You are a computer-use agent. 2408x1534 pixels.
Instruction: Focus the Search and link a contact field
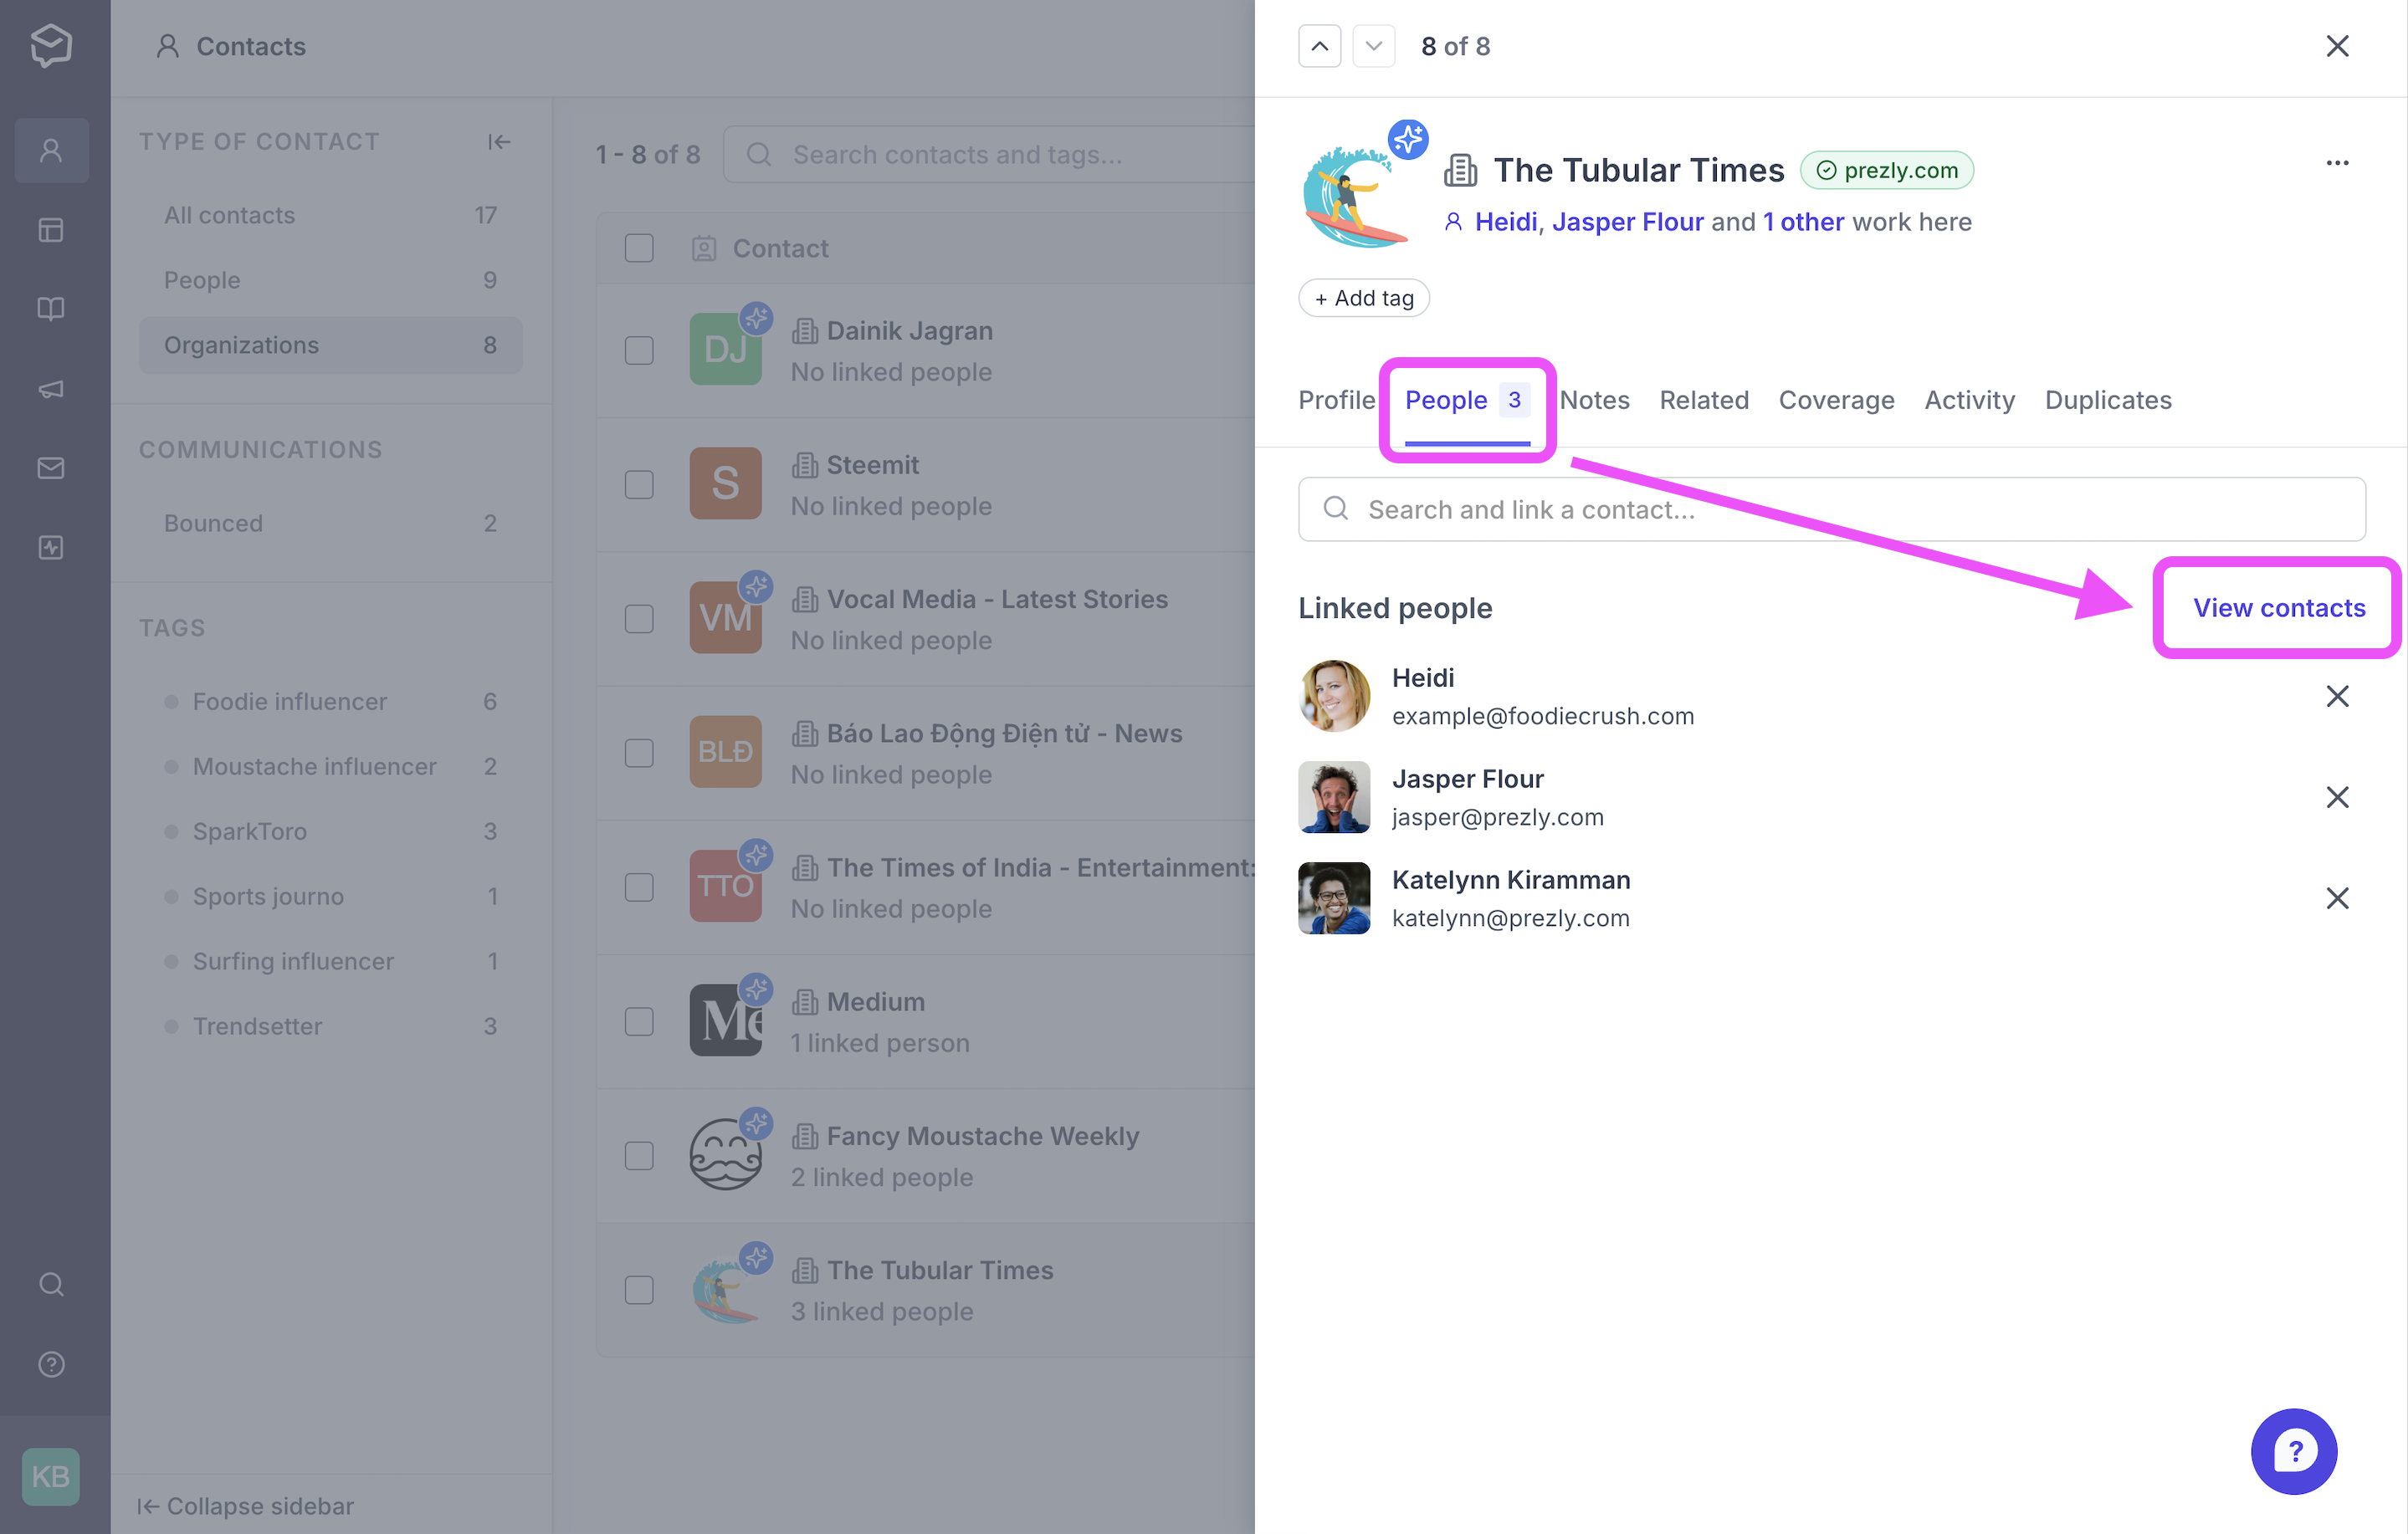[x=1831, y=509]
